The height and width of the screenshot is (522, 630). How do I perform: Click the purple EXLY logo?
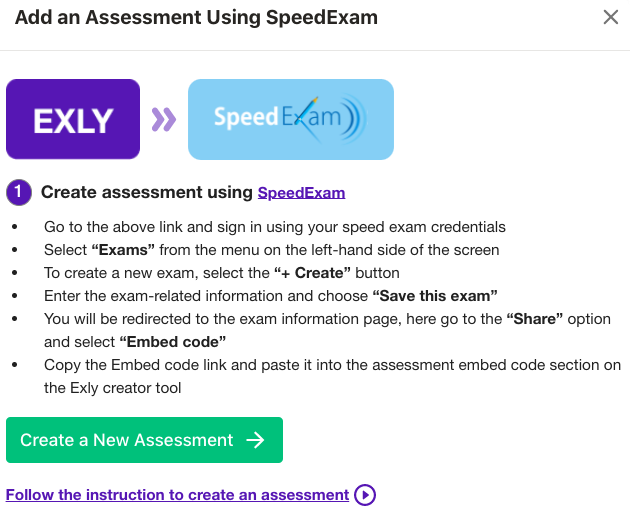click(x=73, y=120)
